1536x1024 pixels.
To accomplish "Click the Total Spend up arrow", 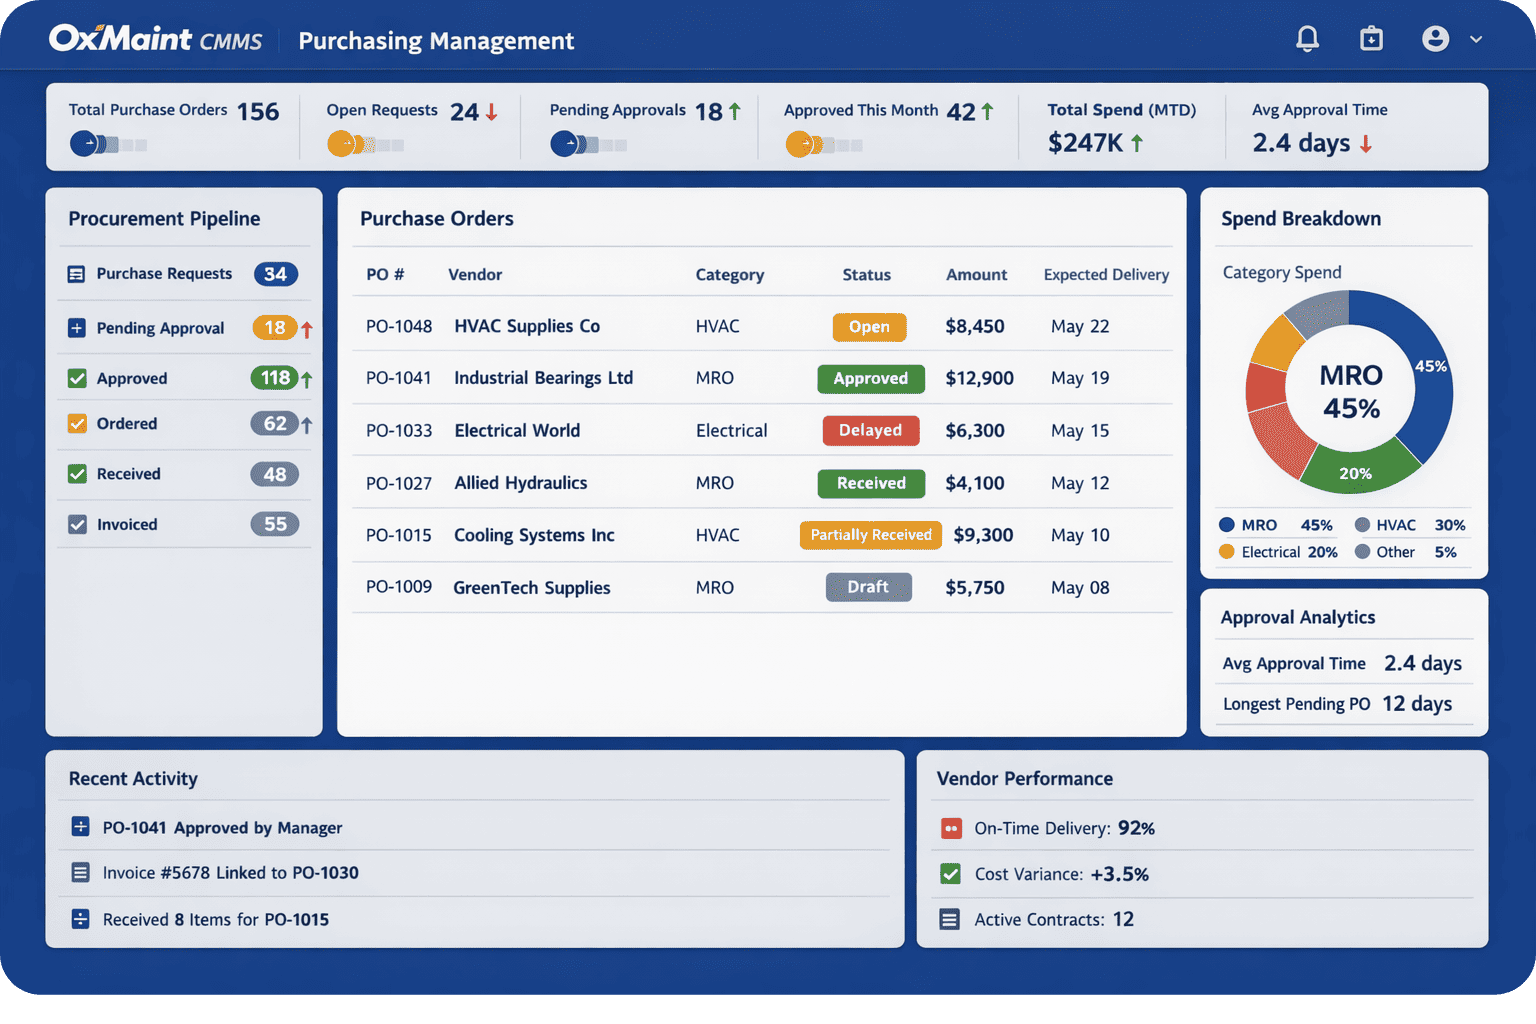I will [1137, 143].
